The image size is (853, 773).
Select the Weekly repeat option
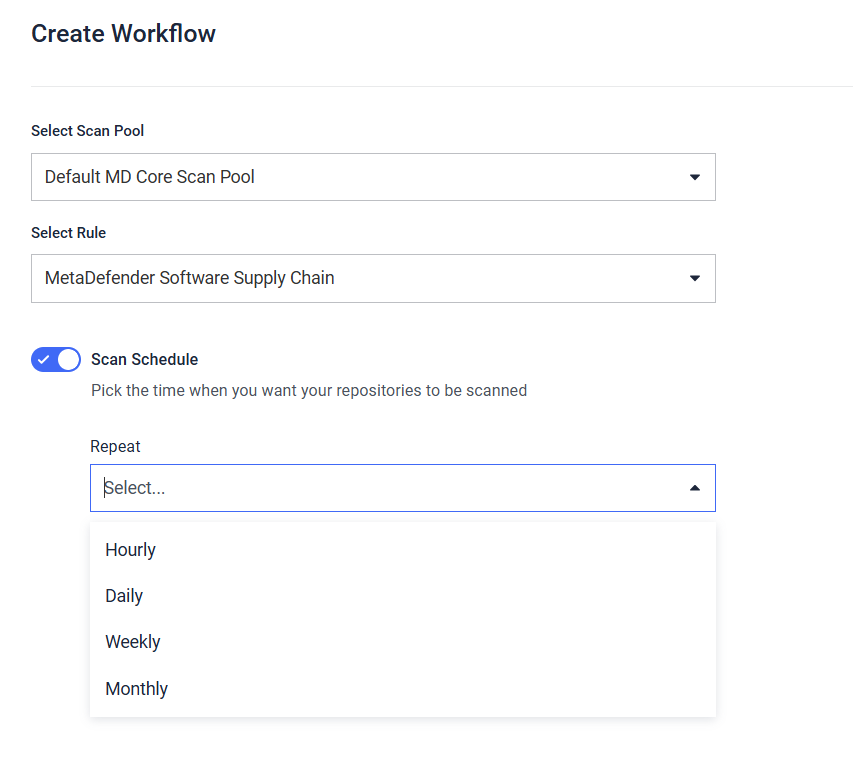tap(403, 642)
